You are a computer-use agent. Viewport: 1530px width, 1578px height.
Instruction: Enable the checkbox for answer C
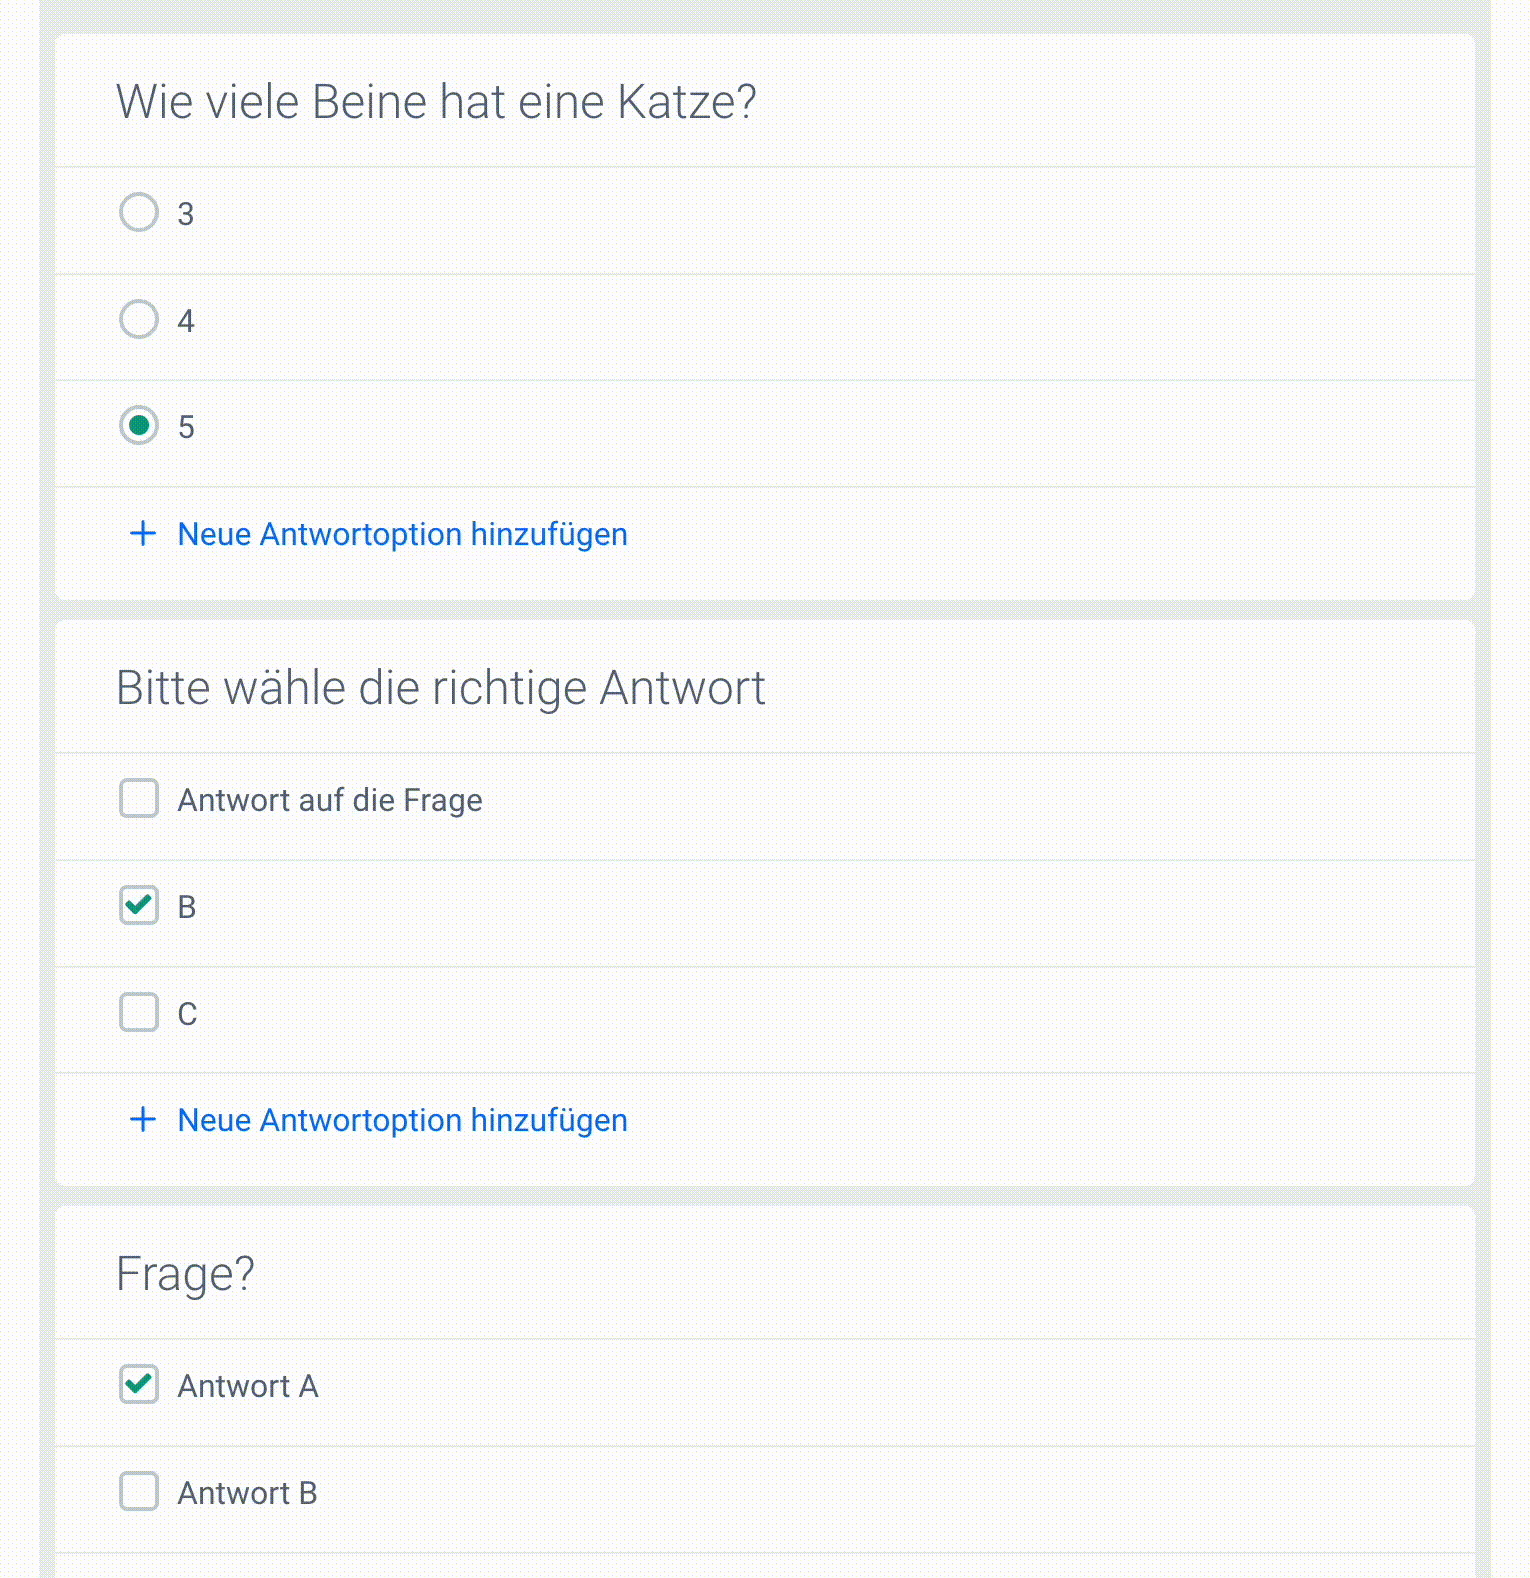tap(139, 1012)
